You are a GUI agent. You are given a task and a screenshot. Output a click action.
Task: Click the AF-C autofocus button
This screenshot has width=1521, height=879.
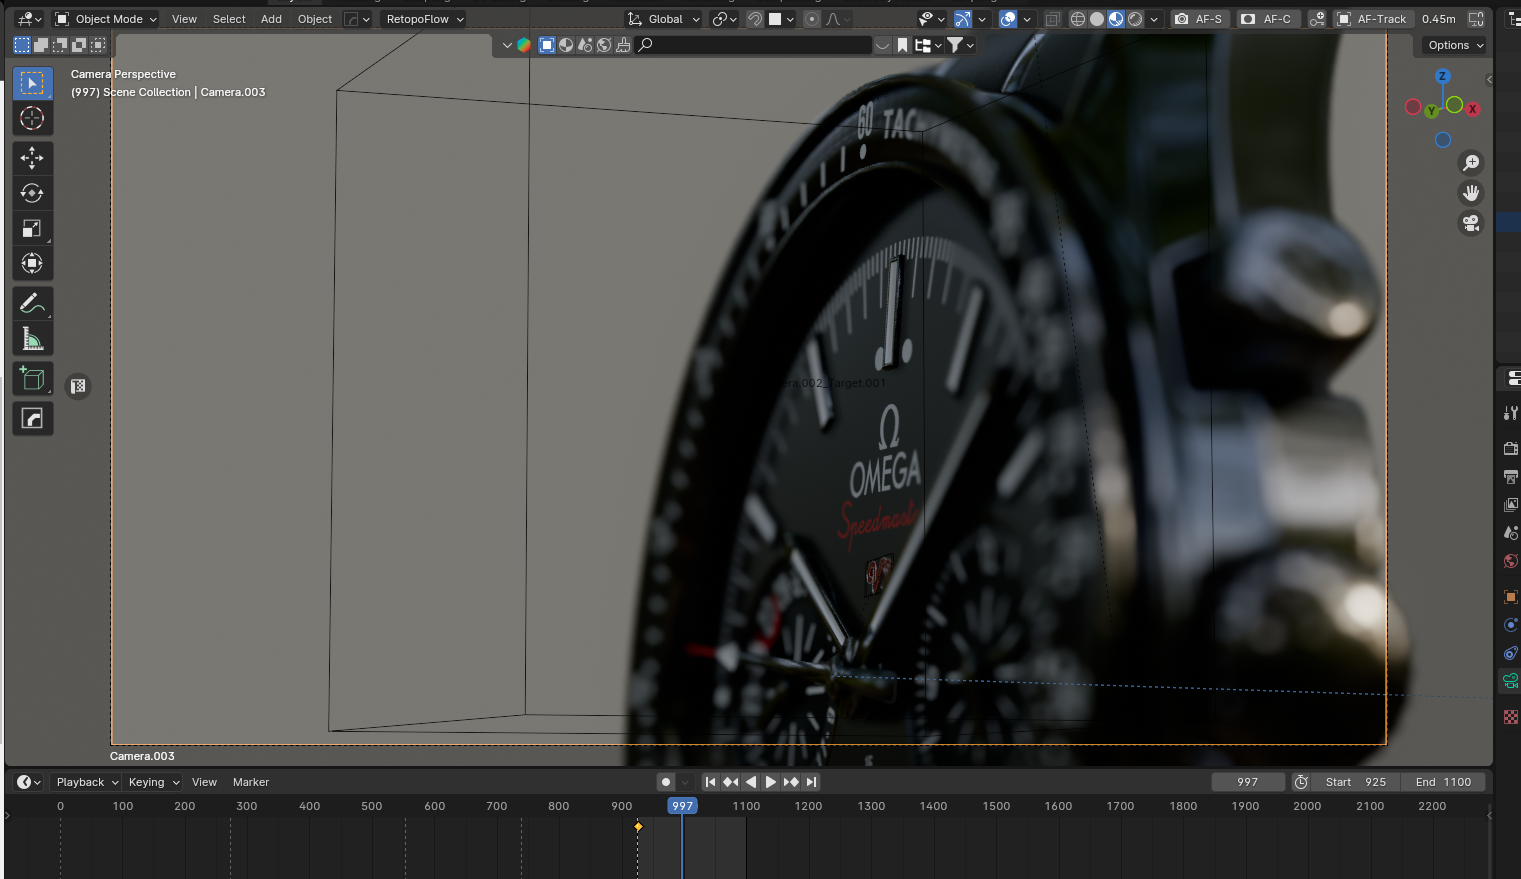(x=1267, y=19)
